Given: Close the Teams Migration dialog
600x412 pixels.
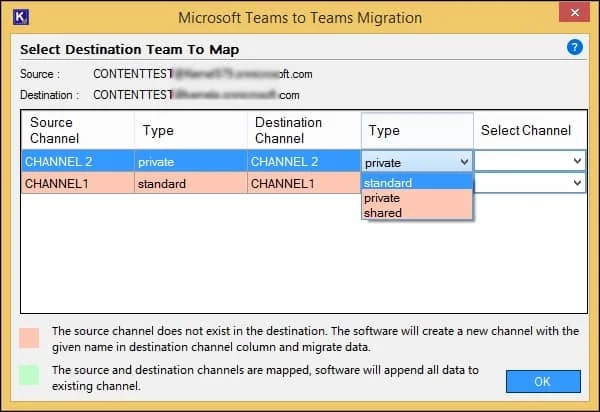Looking at the screenshot, I should click(x=574, y=13).
